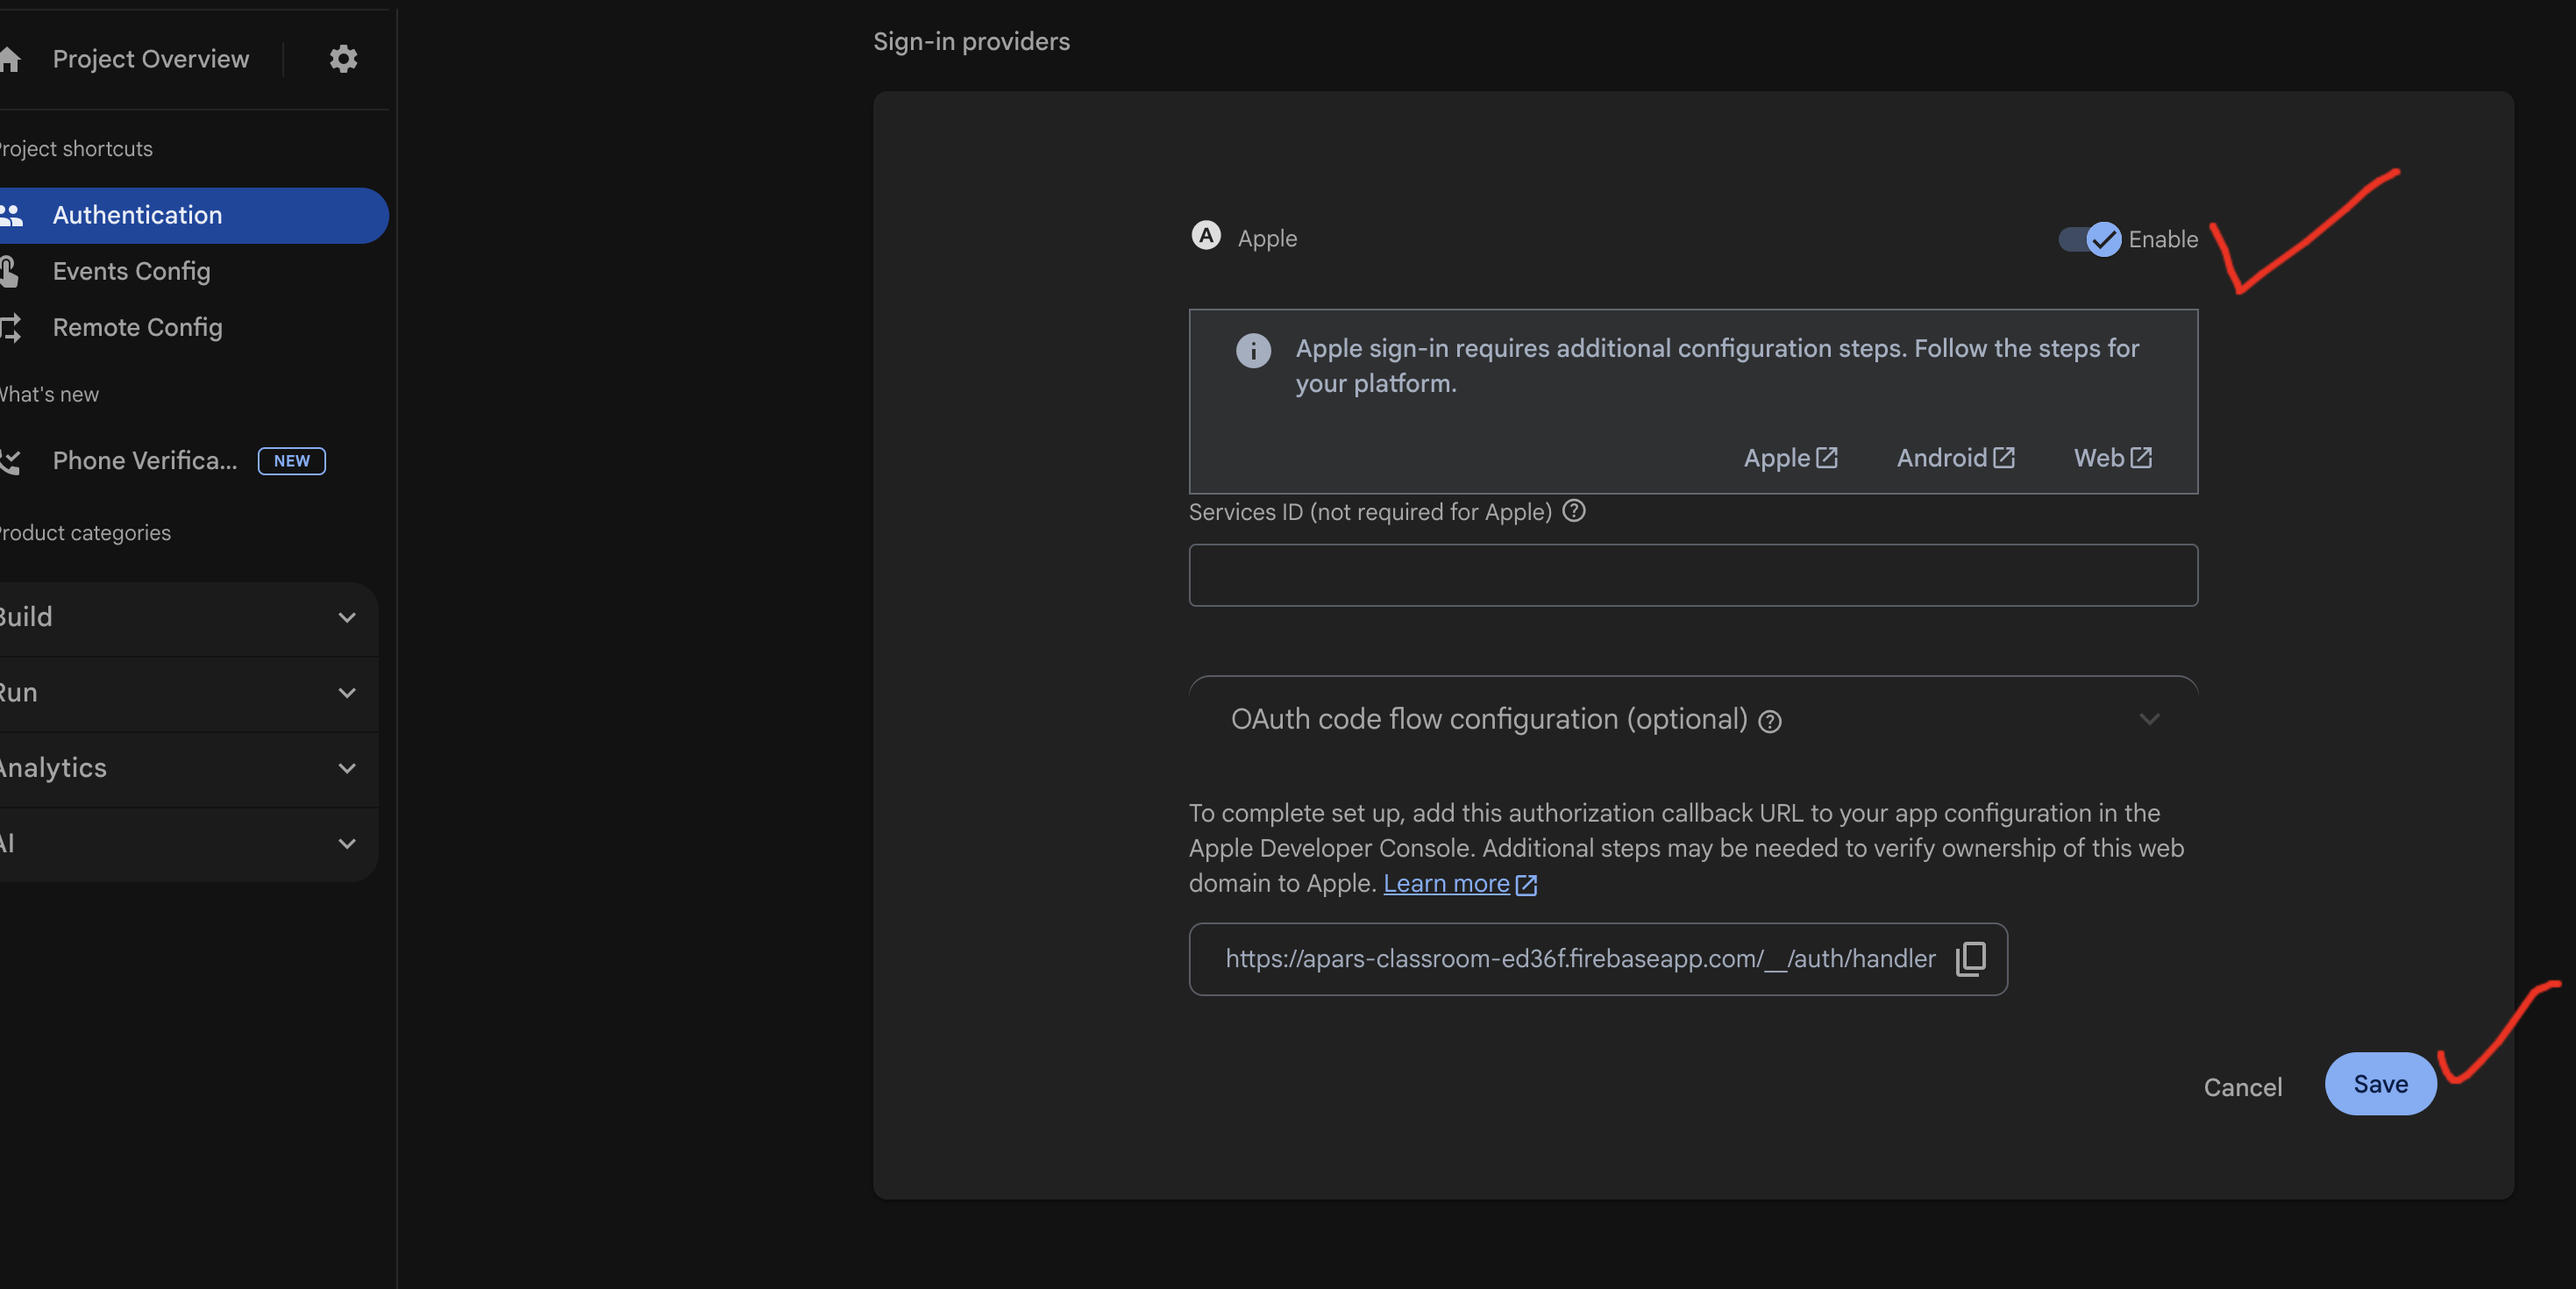Viewport: 2576px width, 1289px height.
Task: Click the Authentication people icon
Action: 10,215
